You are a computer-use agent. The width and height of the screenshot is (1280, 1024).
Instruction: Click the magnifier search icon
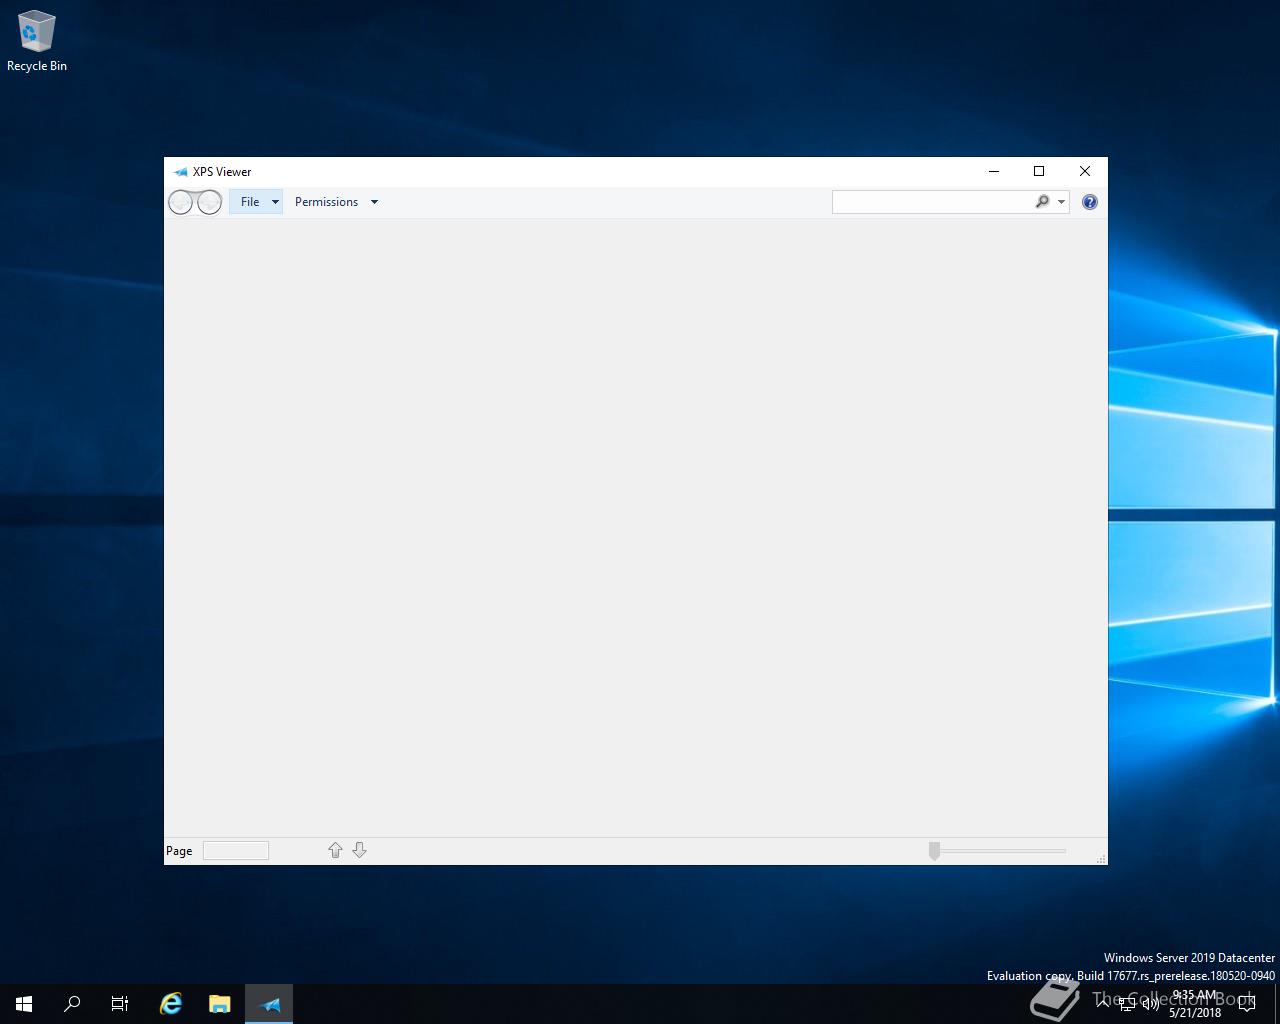(x=1042, y=202)
